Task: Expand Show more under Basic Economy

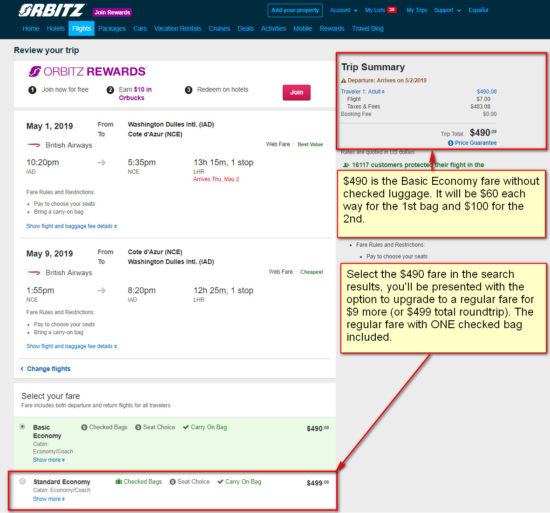Action: coord(49,460)
